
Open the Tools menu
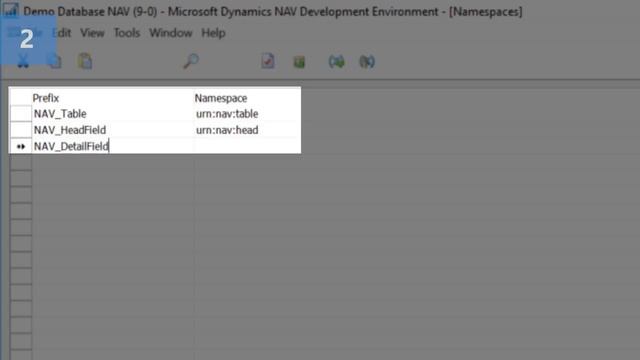point(127,33)
